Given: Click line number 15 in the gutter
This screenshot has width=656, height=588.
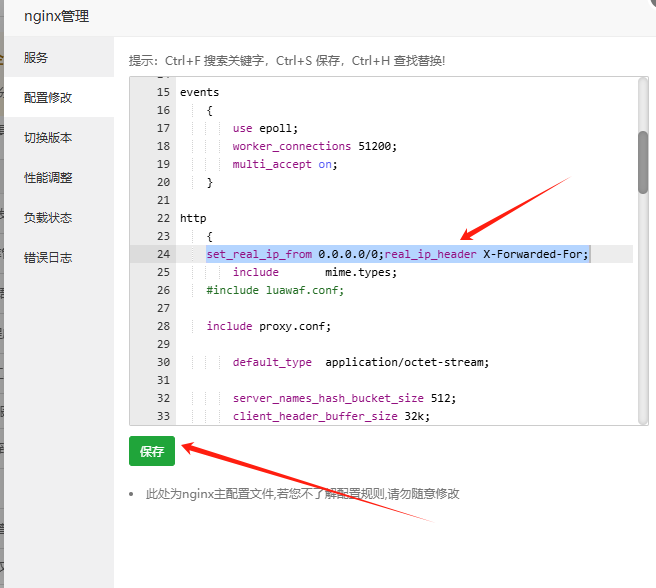Looking at the screenshot, I should [x=163, y=92].
